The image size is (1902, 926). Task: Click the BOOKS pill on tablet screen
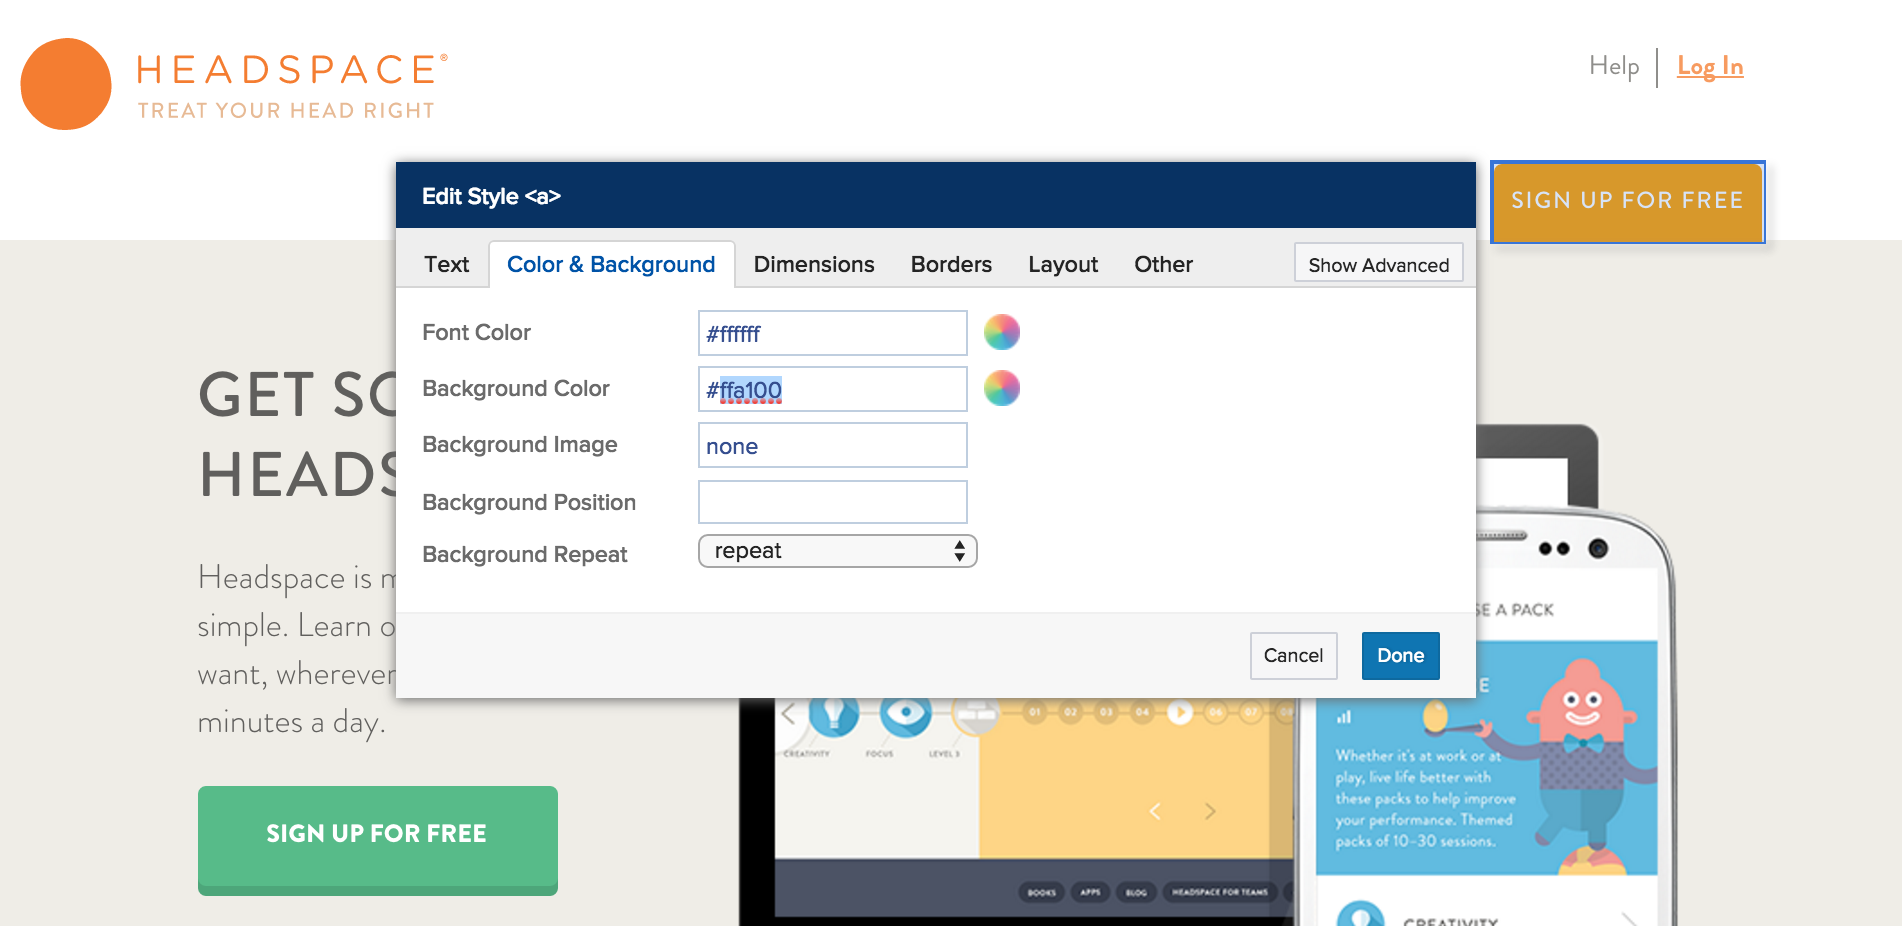pos(1041,892)
